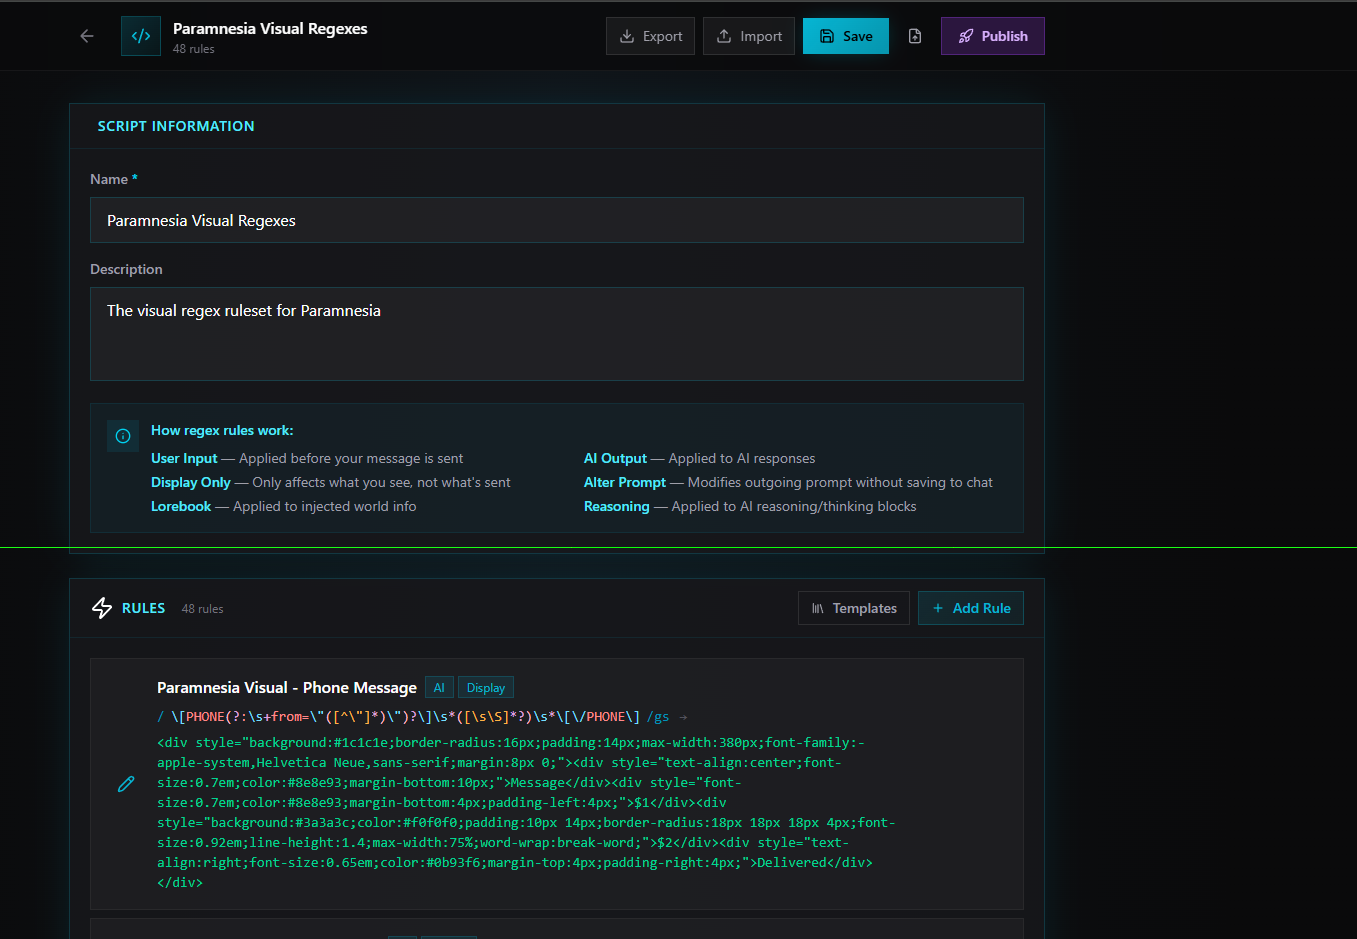Click the AI tag on Phone Message rule
The image size is (1357, 939).
[x=439, y=688]
